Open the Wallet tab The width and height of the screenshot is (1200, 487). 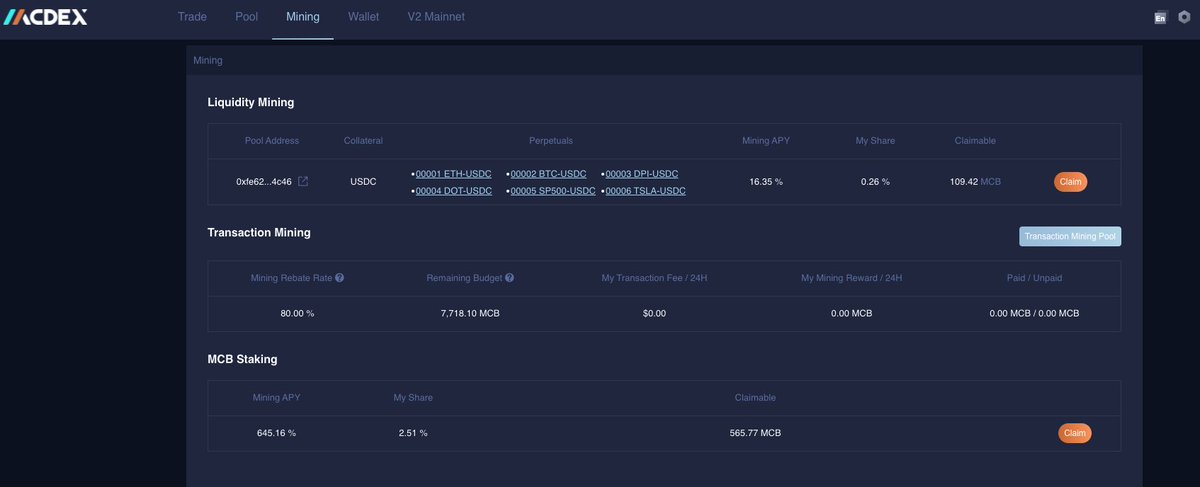click(364, 17)
